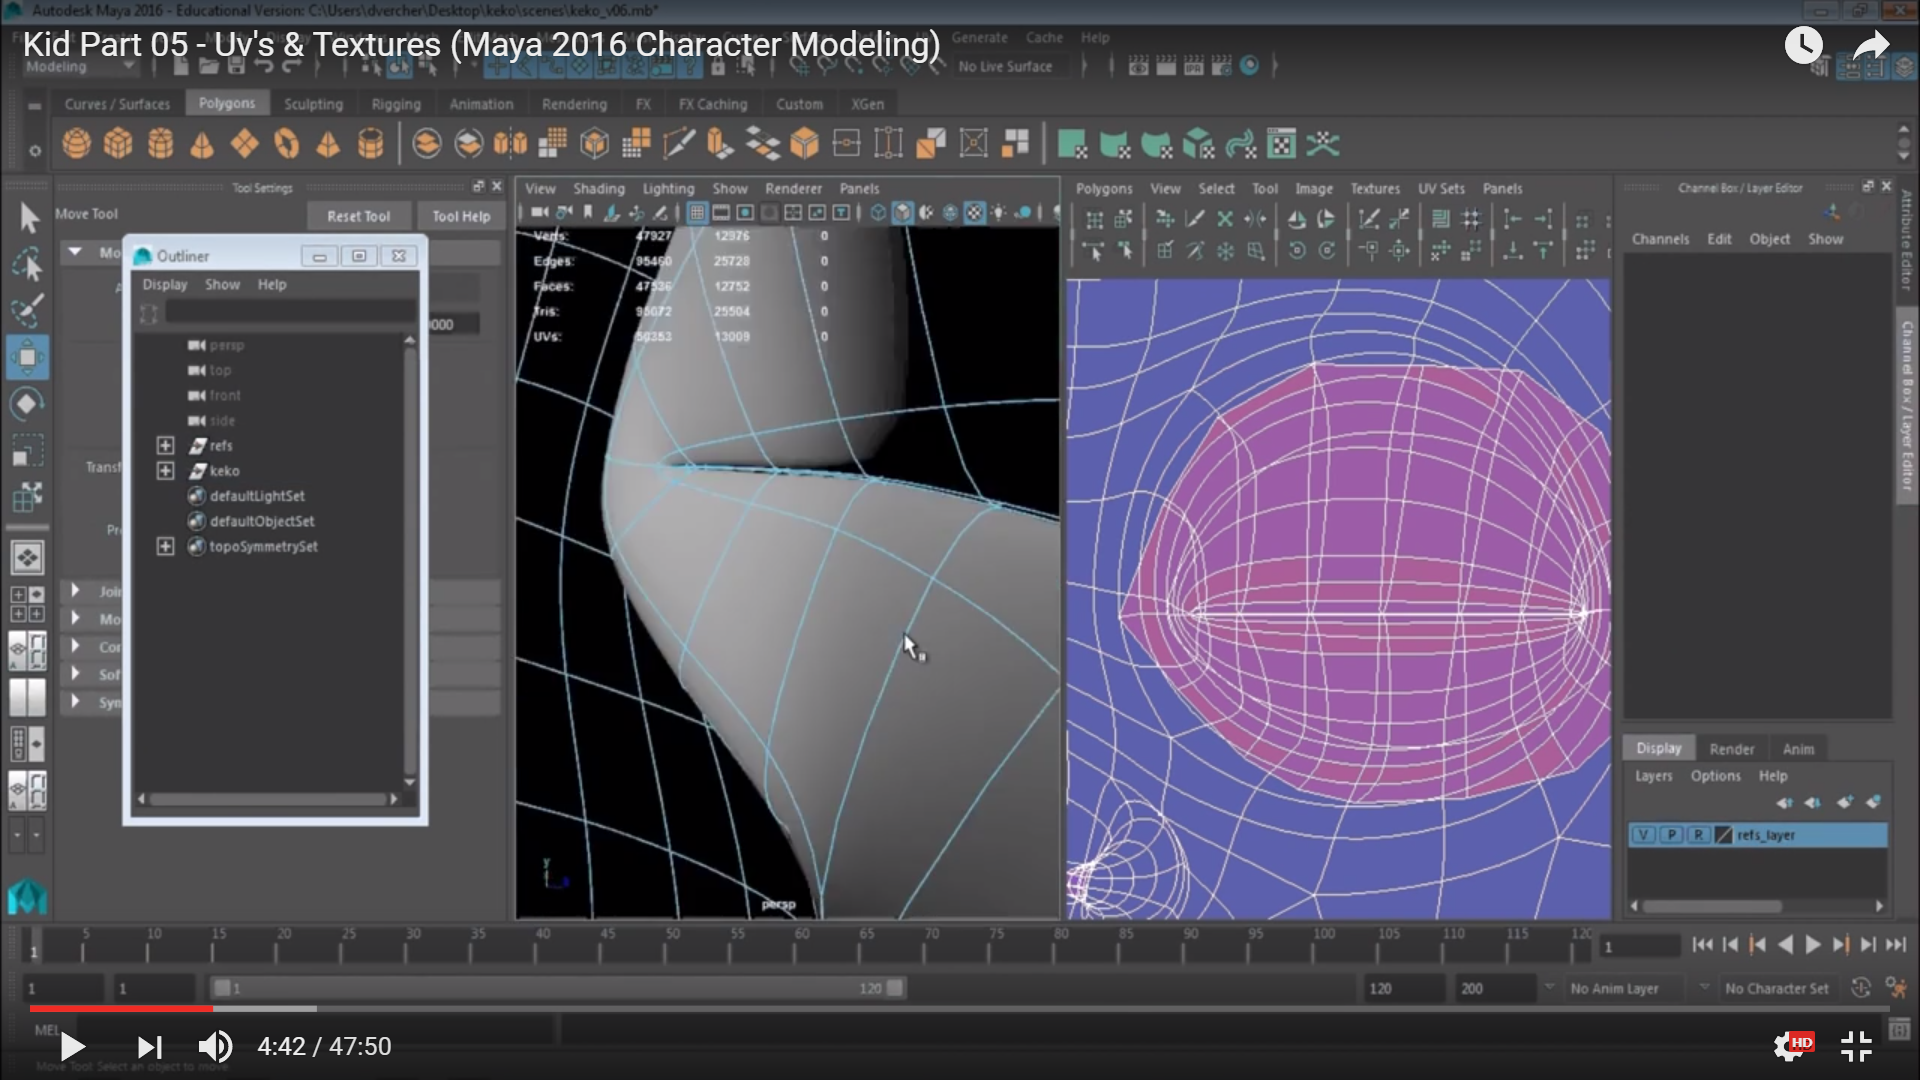The height and width of the screenshot is (1080, 1920).
Task: Click the Multi-Cut tool shelf icon
Action: point(678,144)
